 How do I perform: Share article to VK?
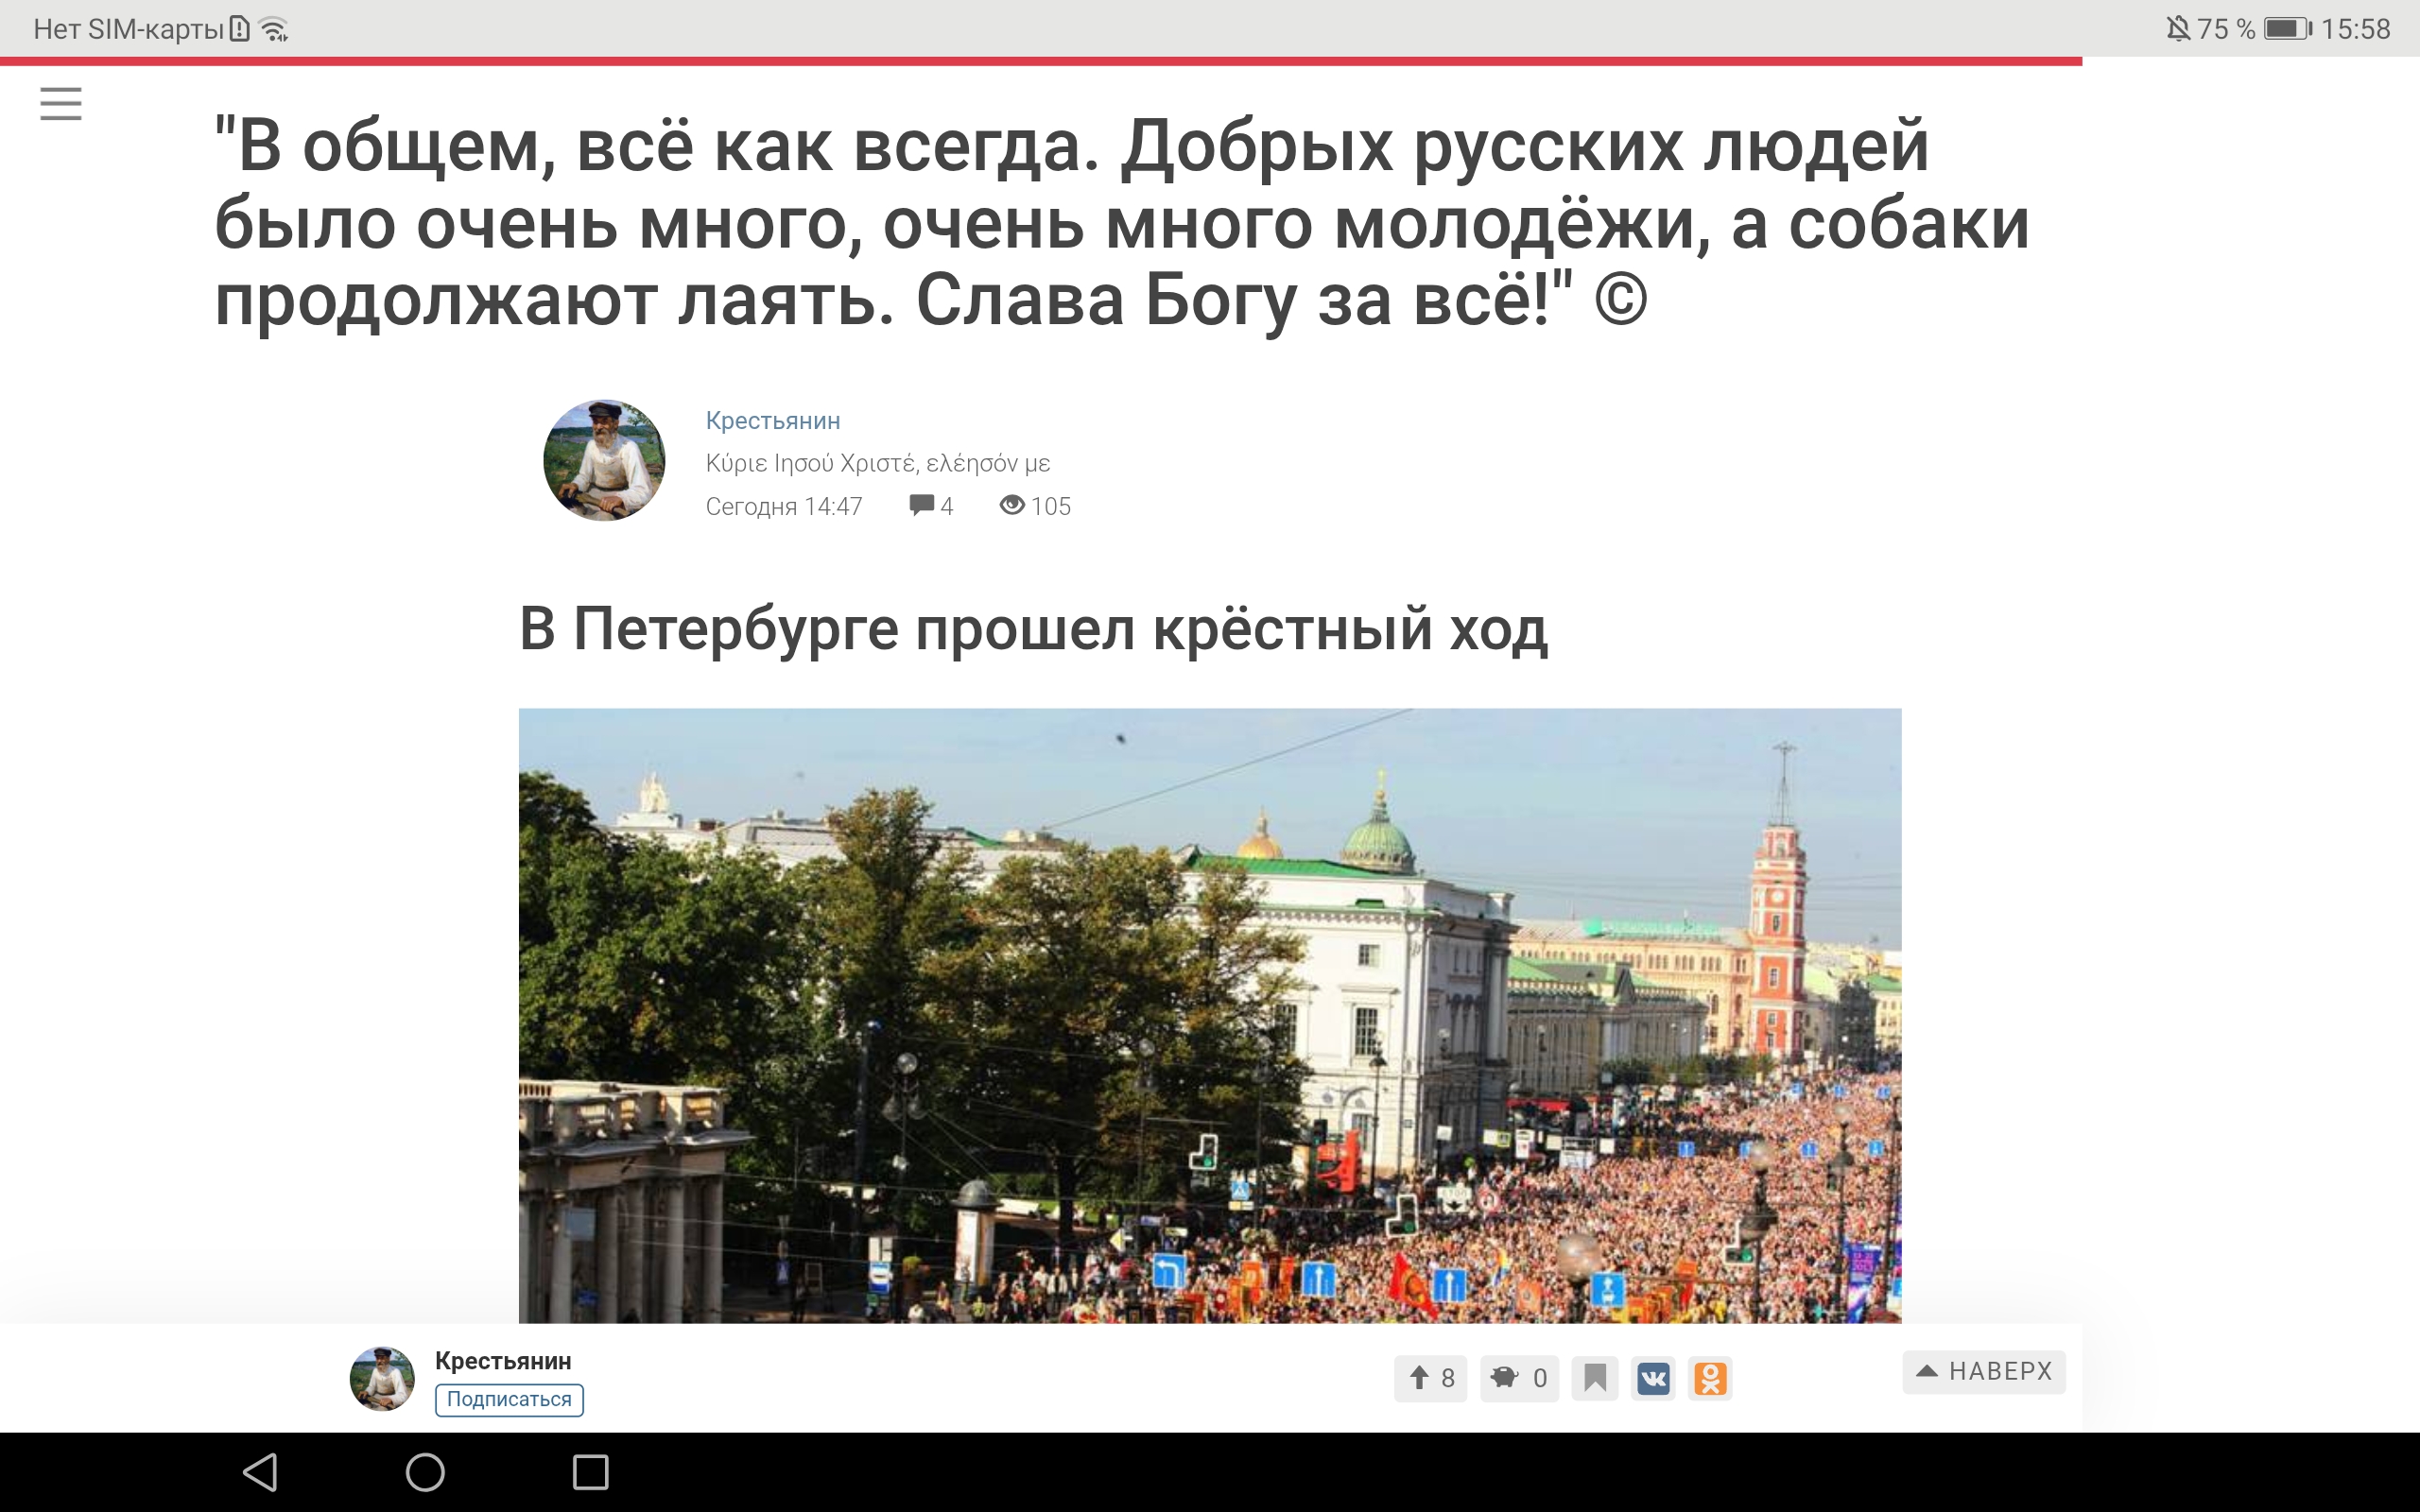1653,1379
